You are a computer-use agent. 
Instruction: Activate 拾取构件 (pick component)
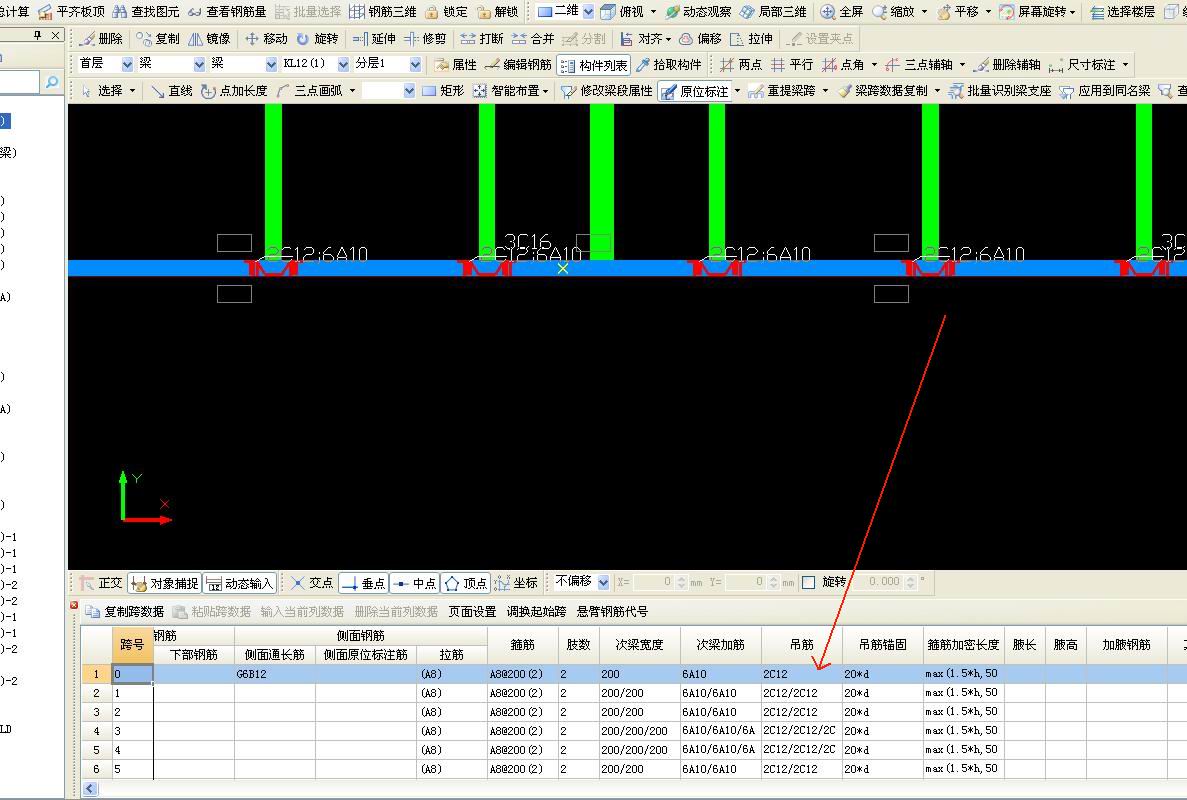coord(669,65)
